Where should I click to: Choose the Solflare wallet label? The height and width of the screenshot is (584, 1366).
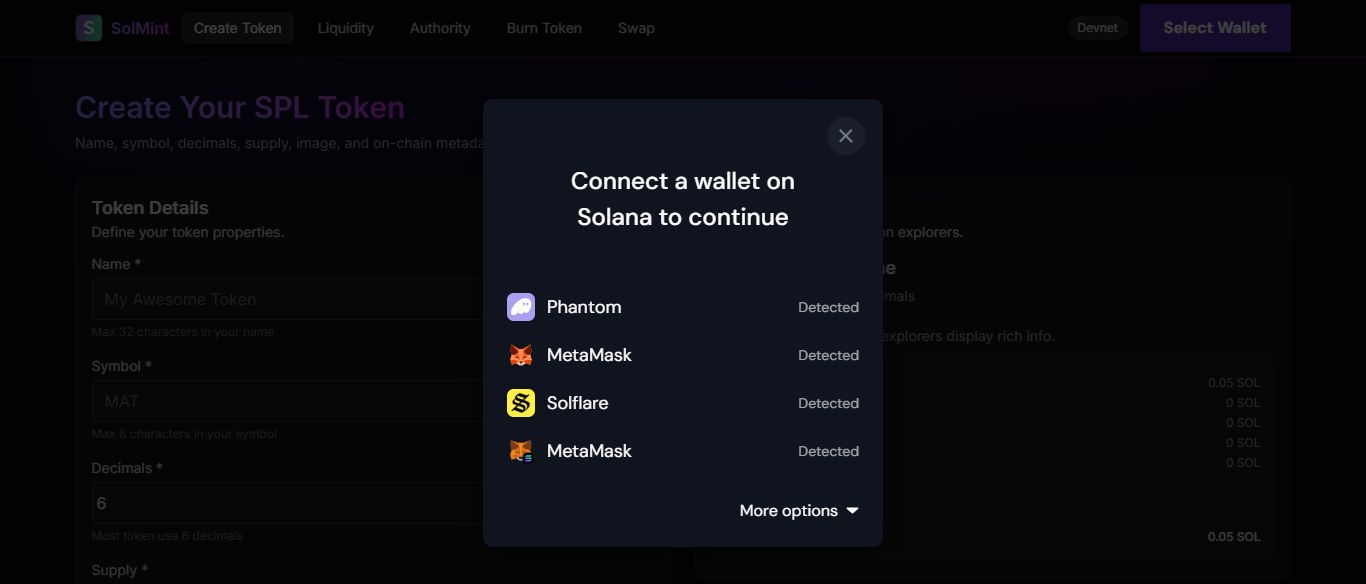coord(578,403)
